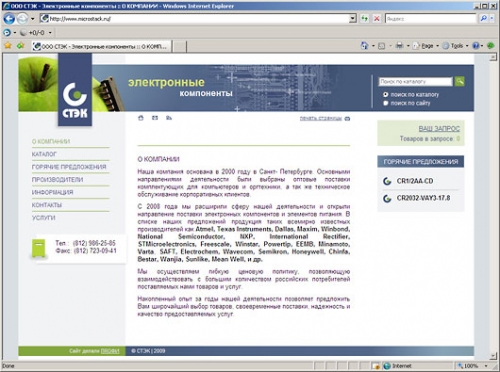This screenshot has width=500, height=372.
Task: Open ГОРЯЧИЕ ПРЕДЛОЖЕНИЯ in left menu
Action: pos(69,167)
